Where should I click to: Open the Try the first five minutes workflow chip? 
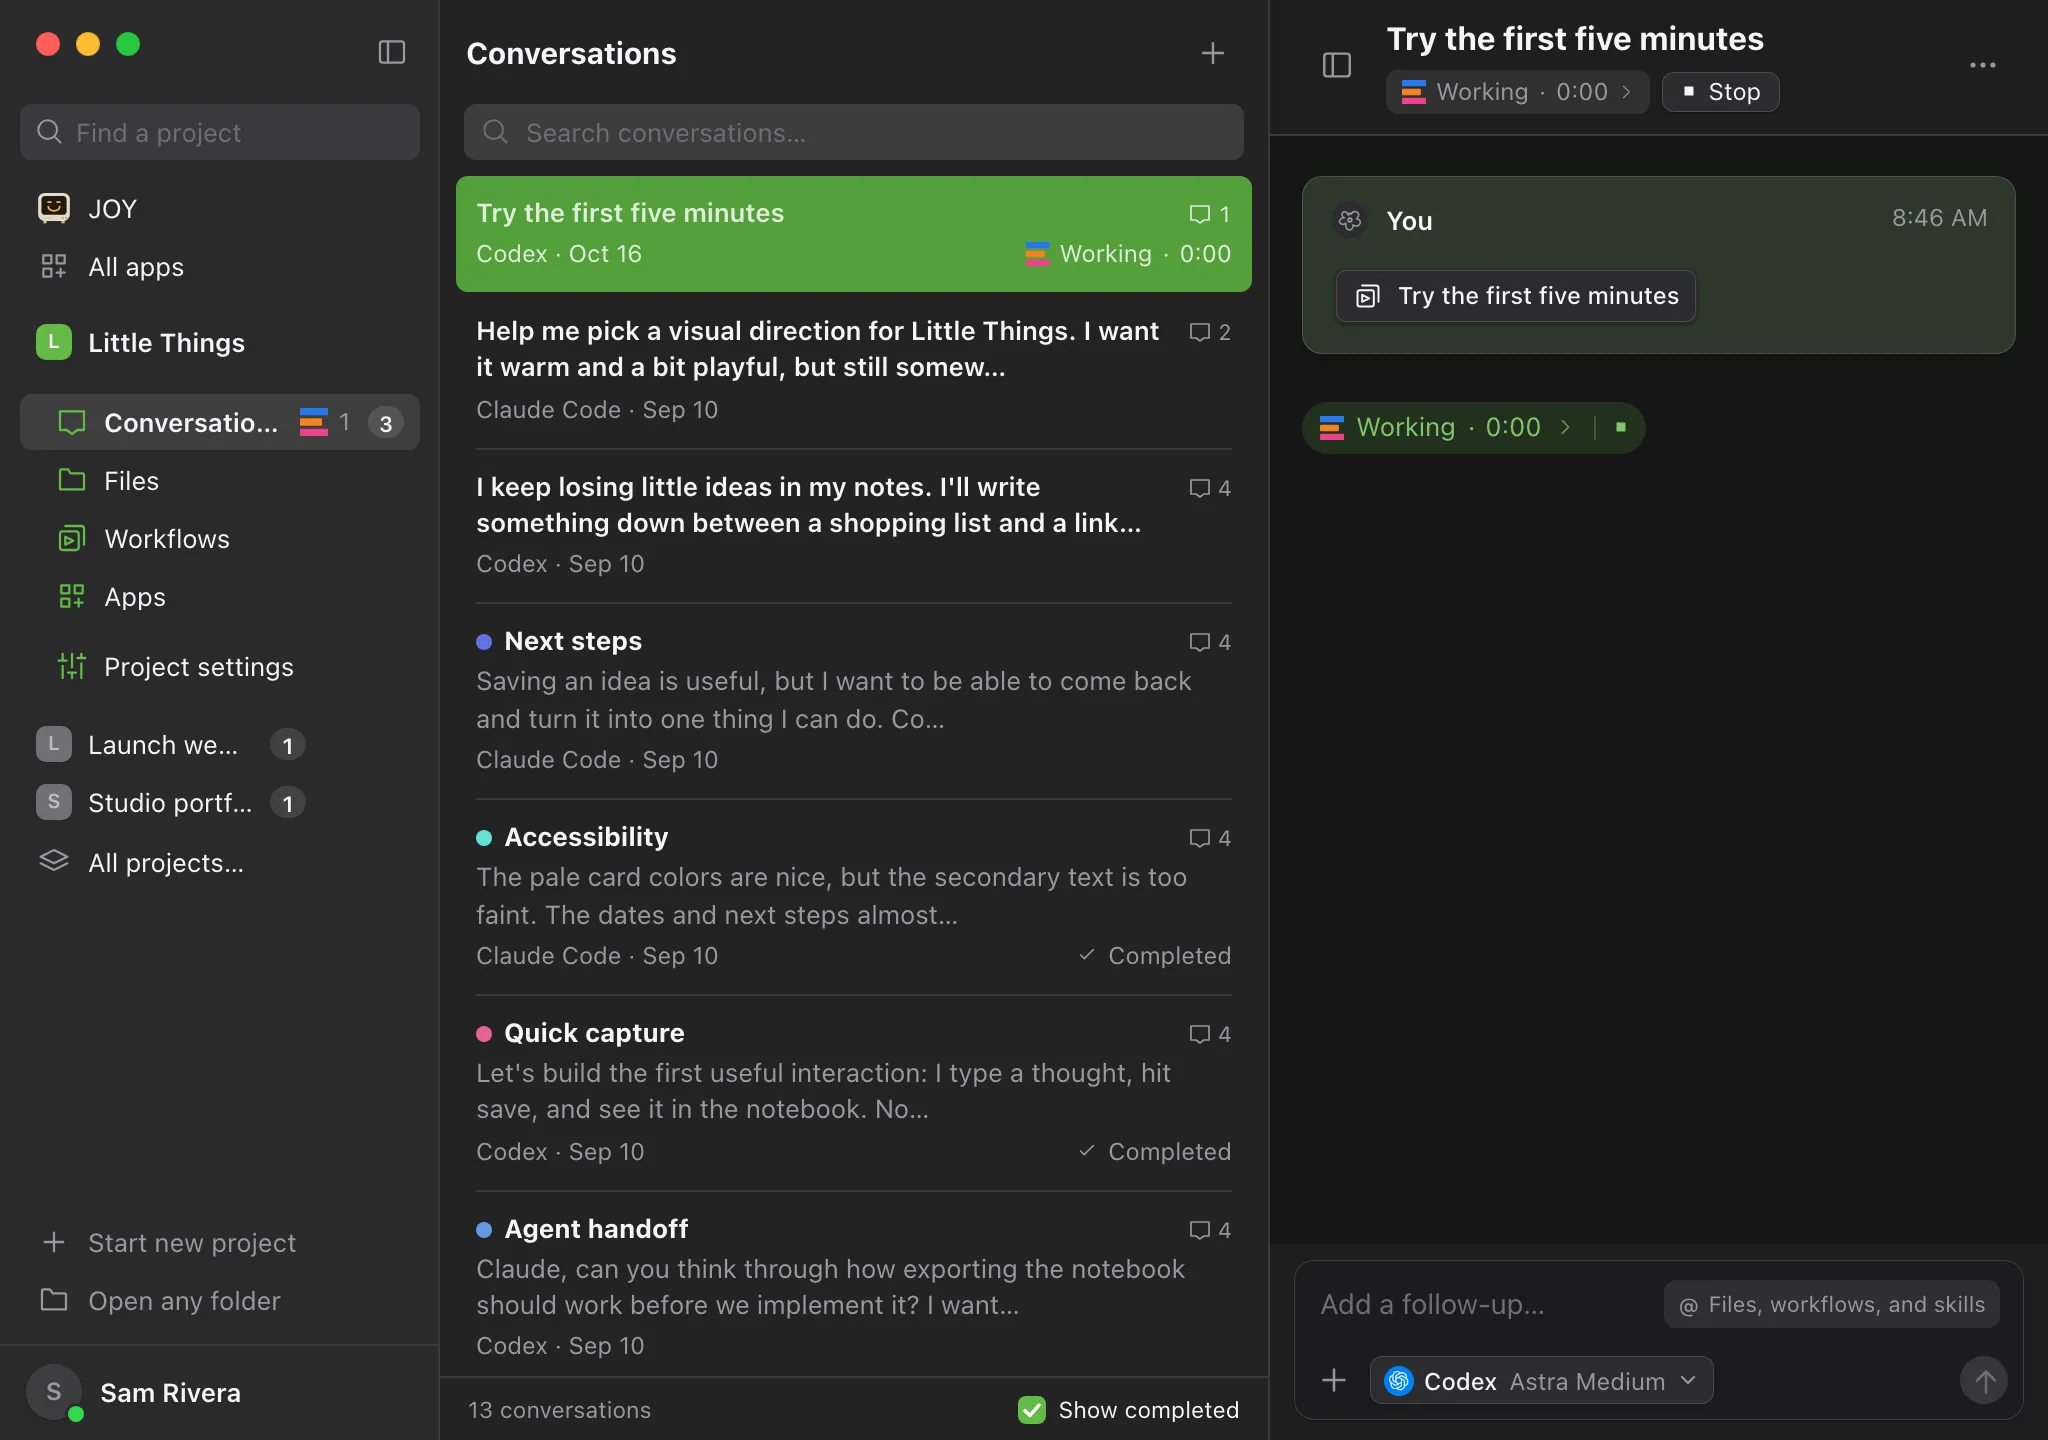coord(1516,296)
